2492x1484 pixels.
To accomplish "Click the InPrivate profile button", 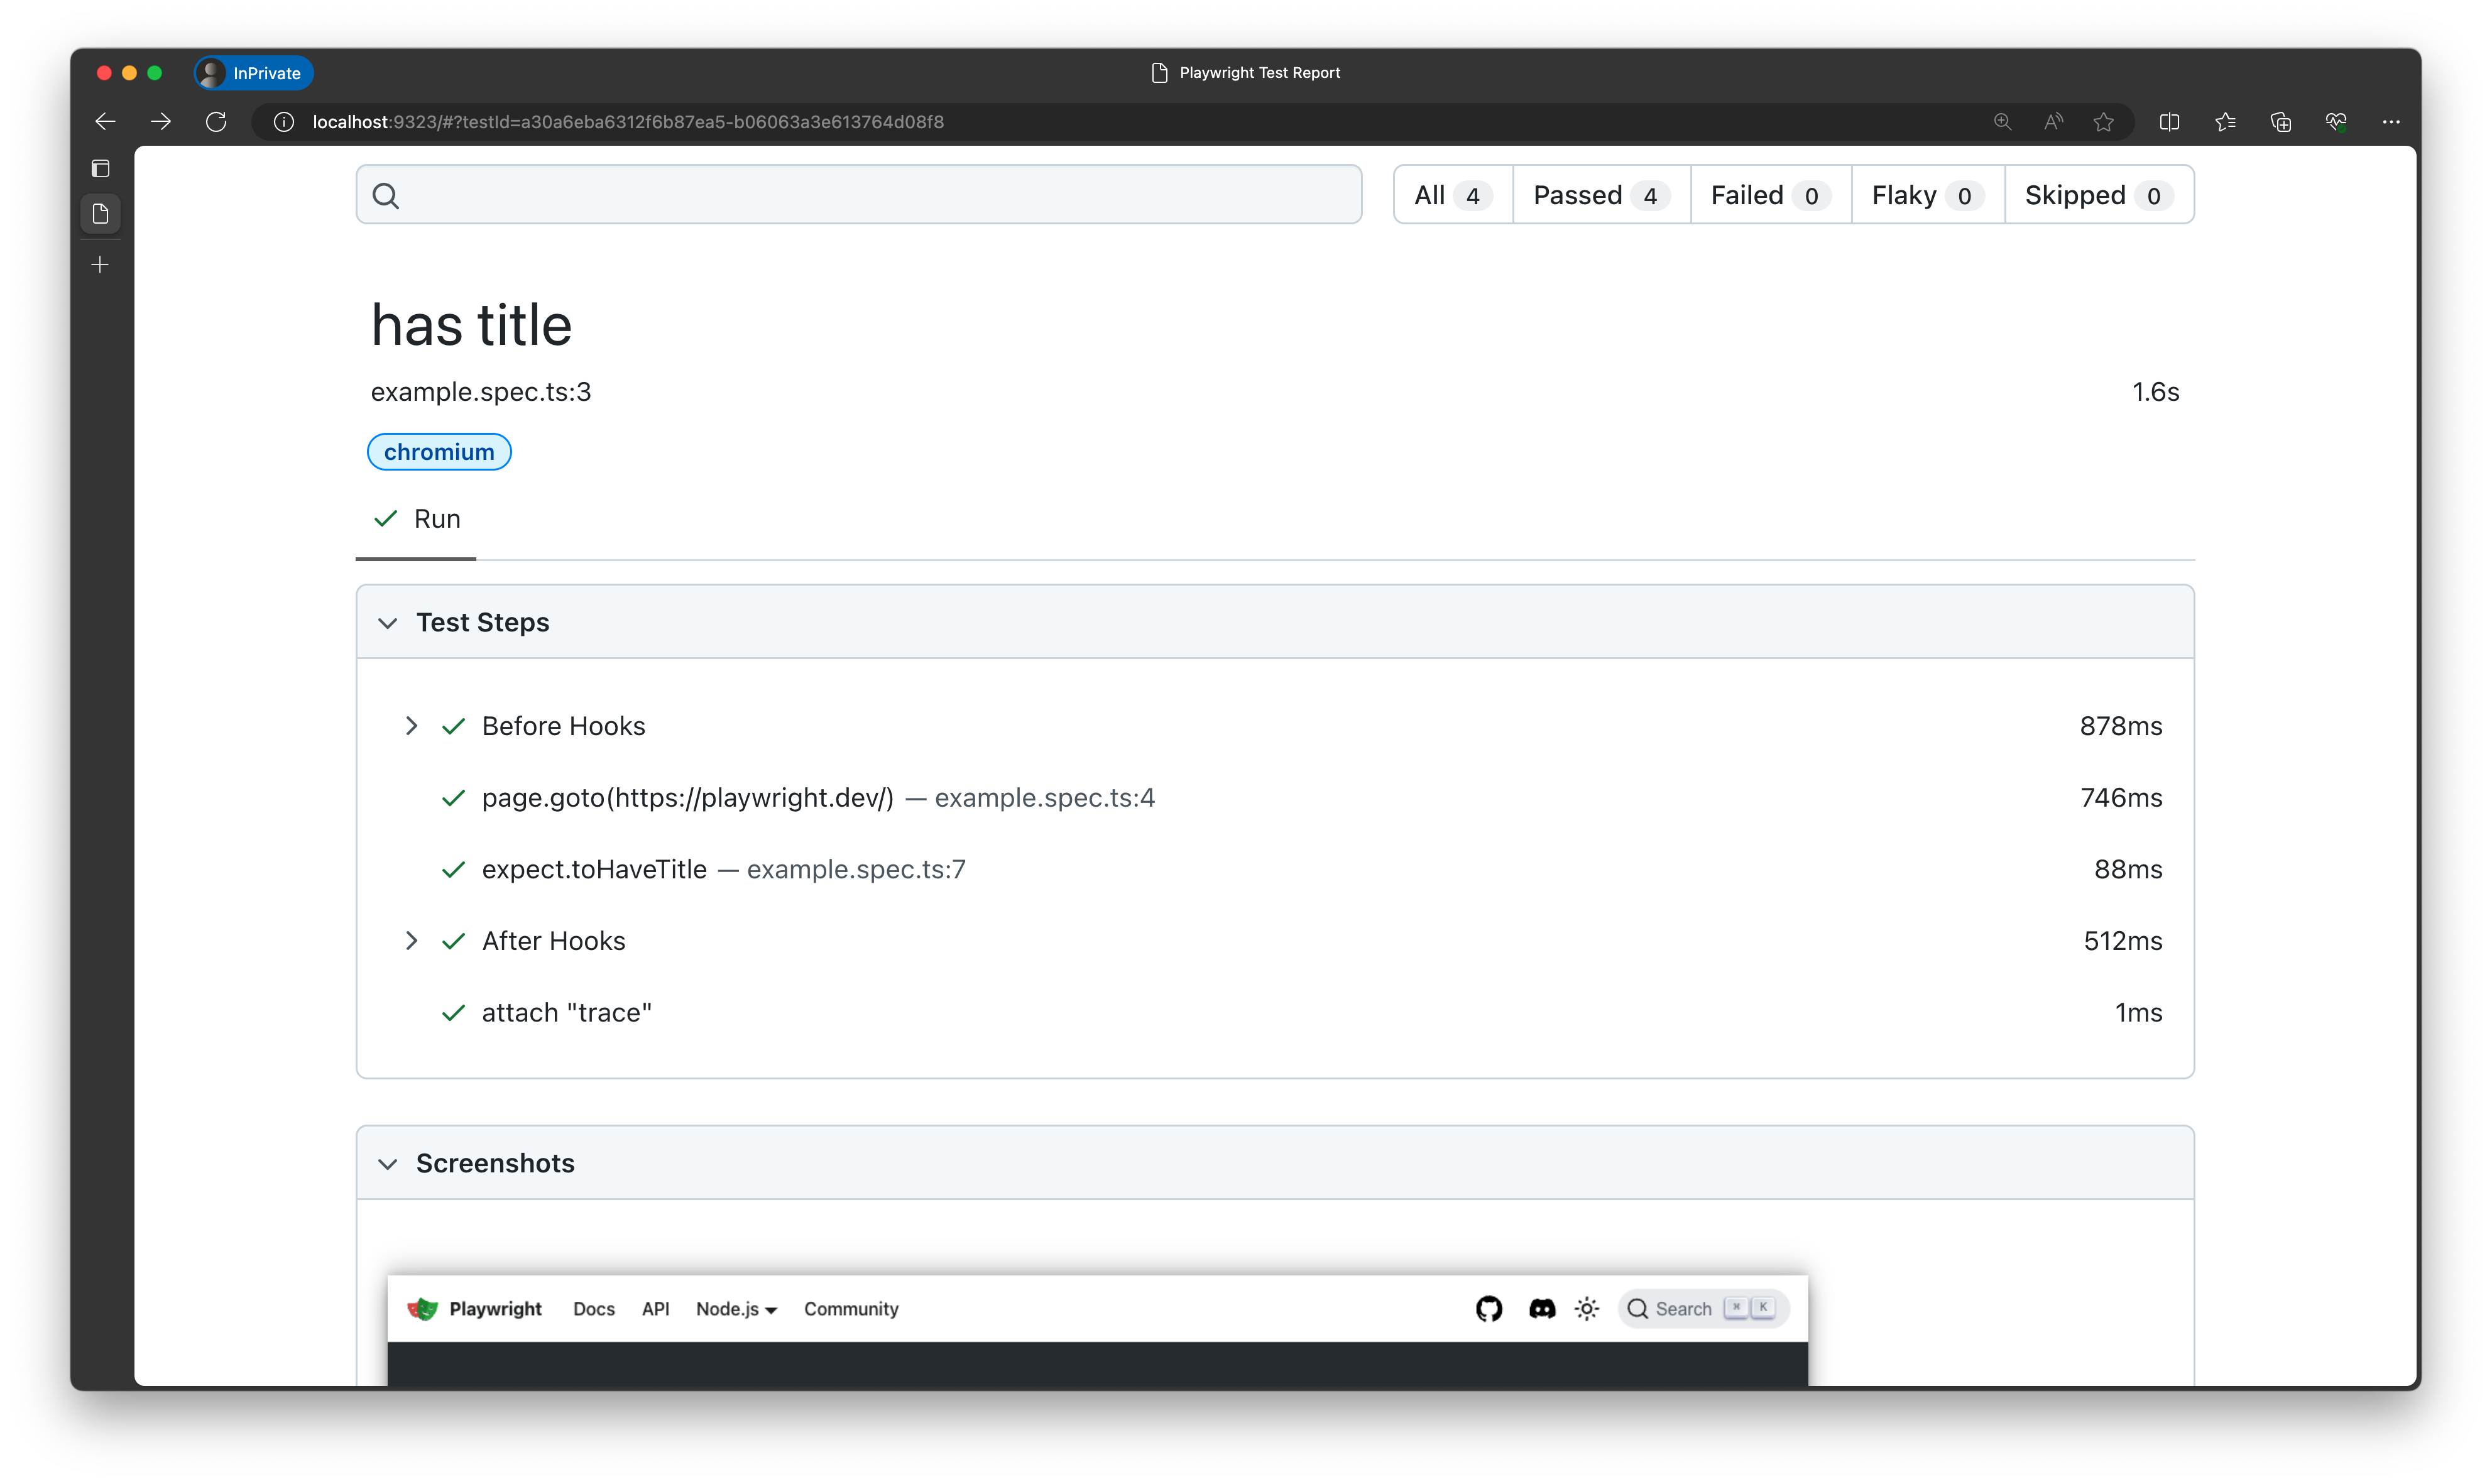I will (254, 73).
